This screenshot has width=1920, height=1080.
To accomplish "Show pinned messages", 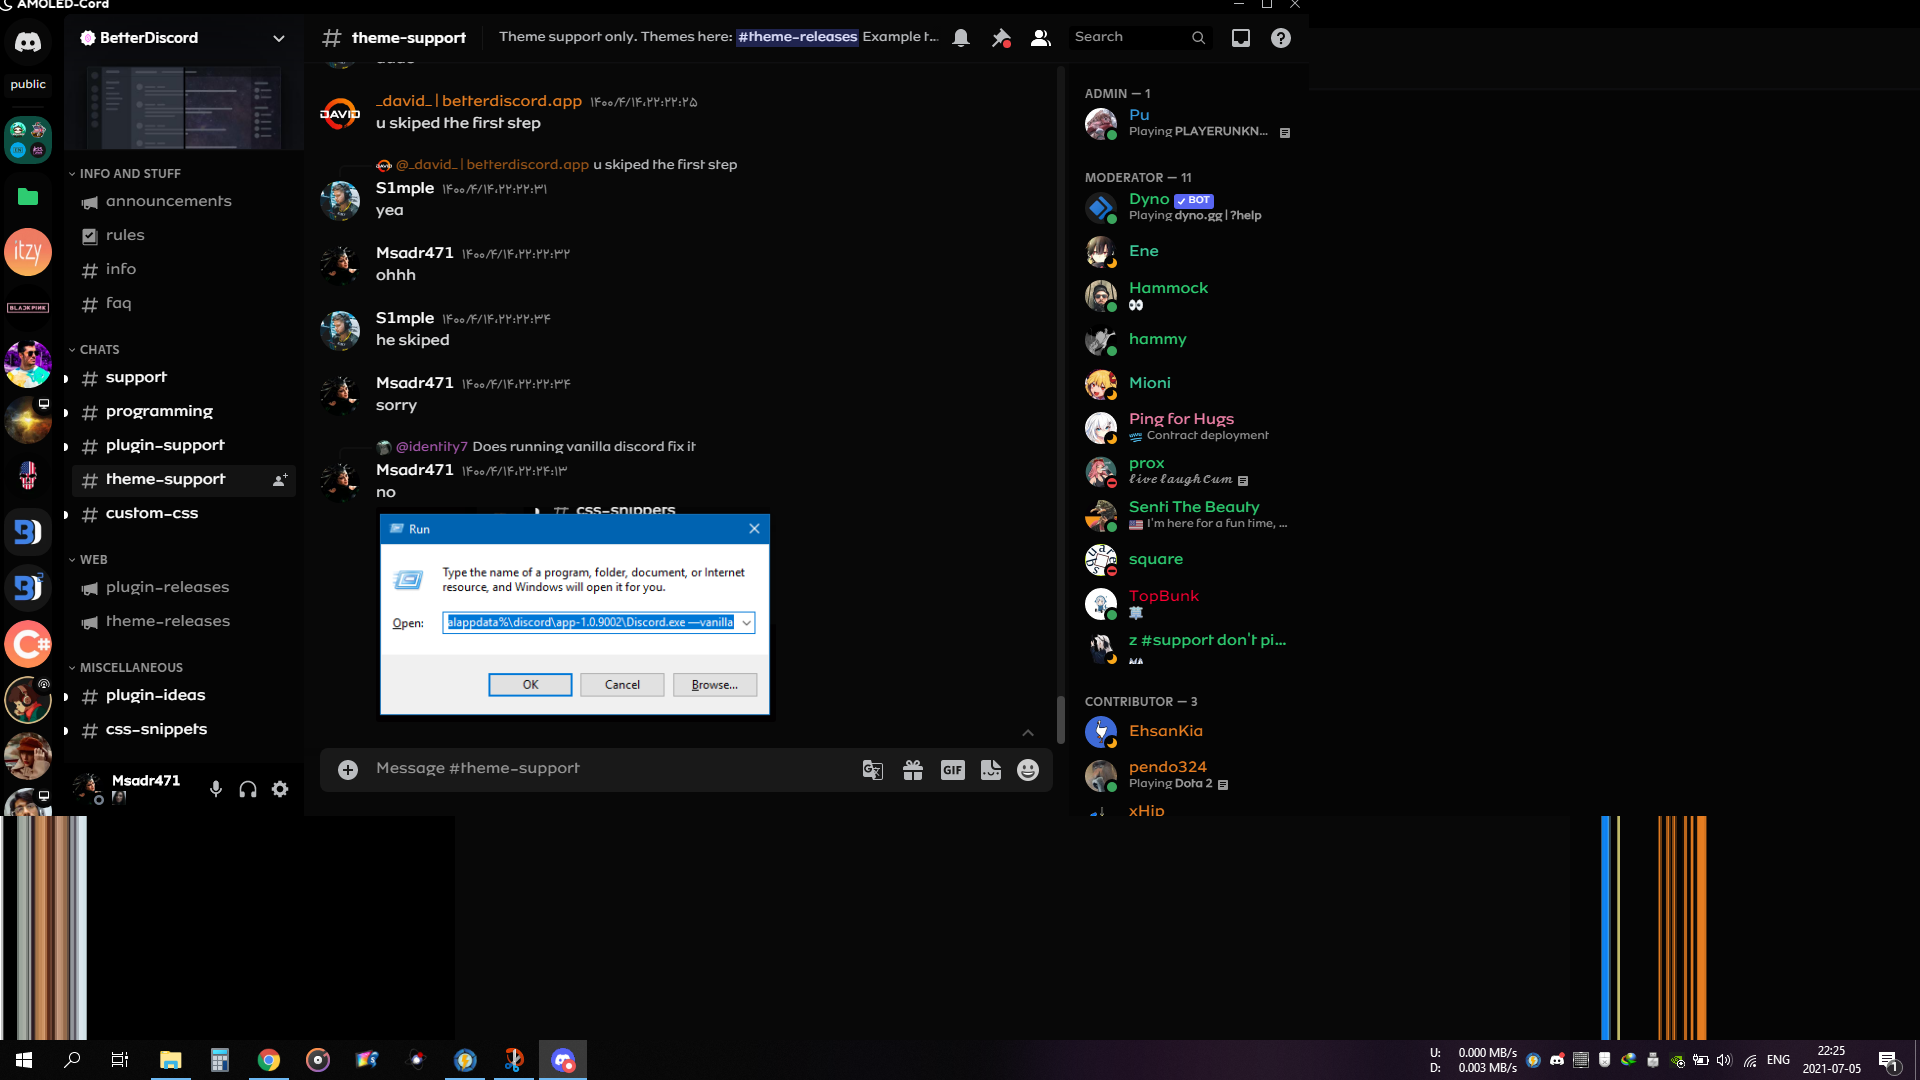I will tap(1001, 38).
